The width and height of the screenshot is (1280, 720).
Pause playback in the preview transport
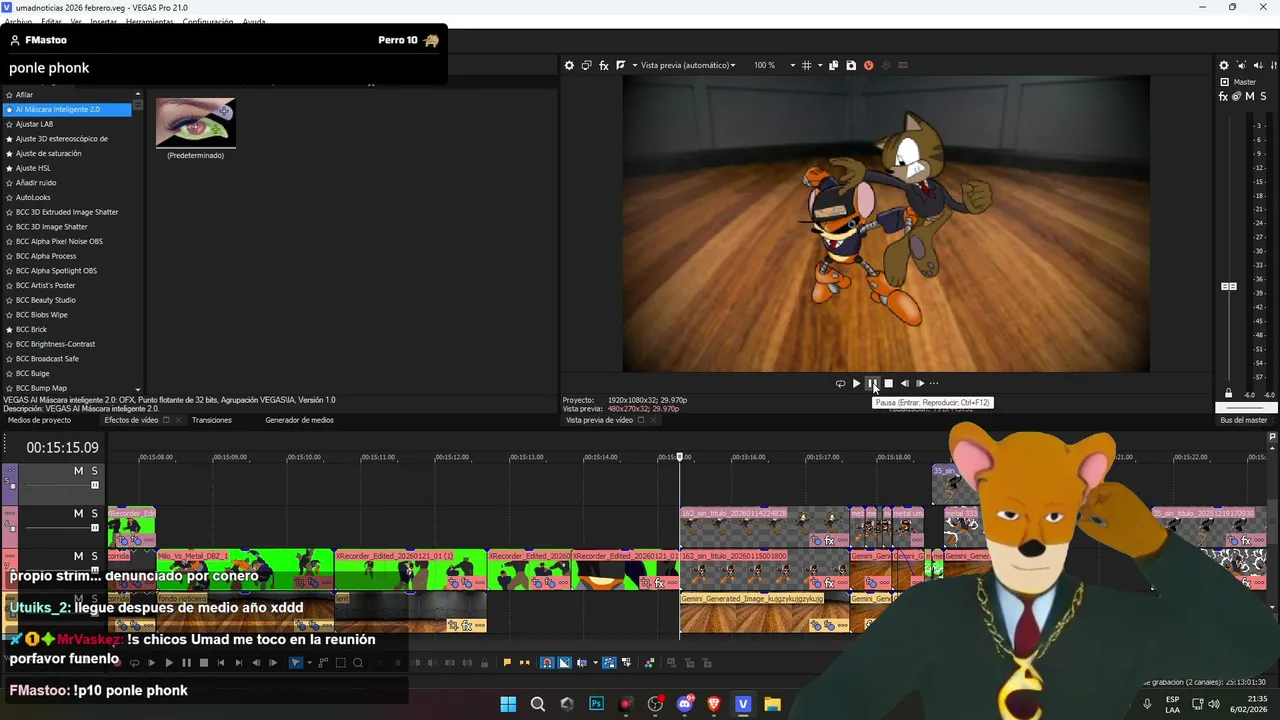[x=872, y=384]
